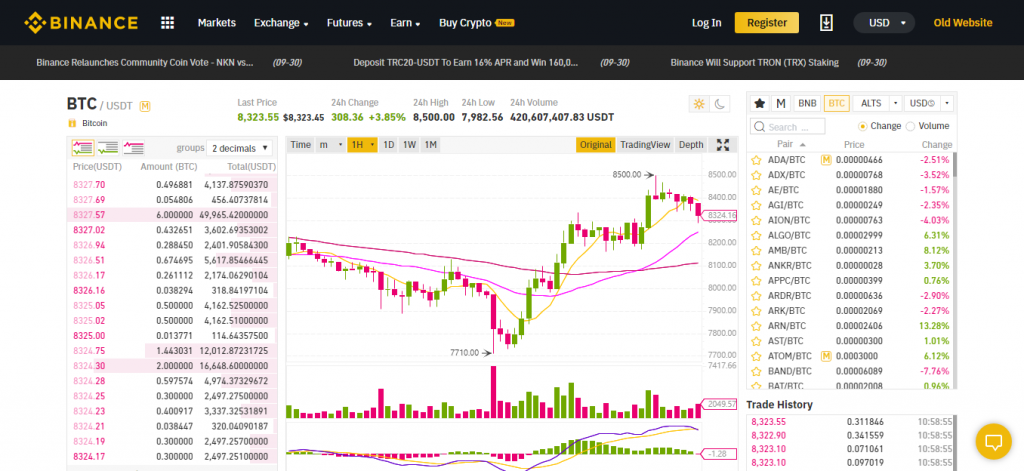Click the pair search field

[x=788, y=127]
